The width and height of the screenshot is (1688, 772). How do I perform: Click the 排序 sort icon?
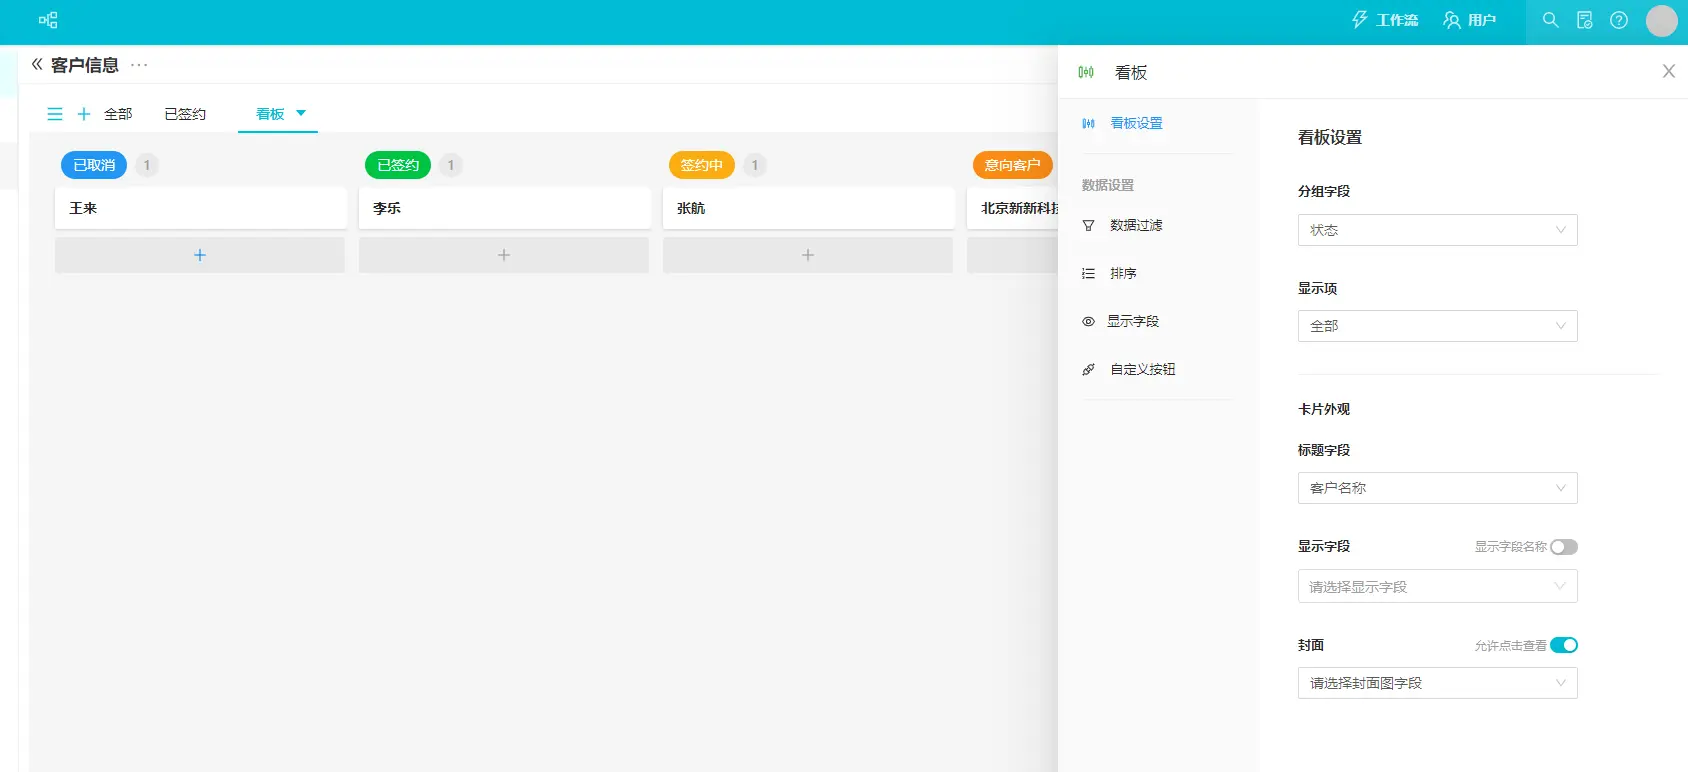[x=1088, y=274]
